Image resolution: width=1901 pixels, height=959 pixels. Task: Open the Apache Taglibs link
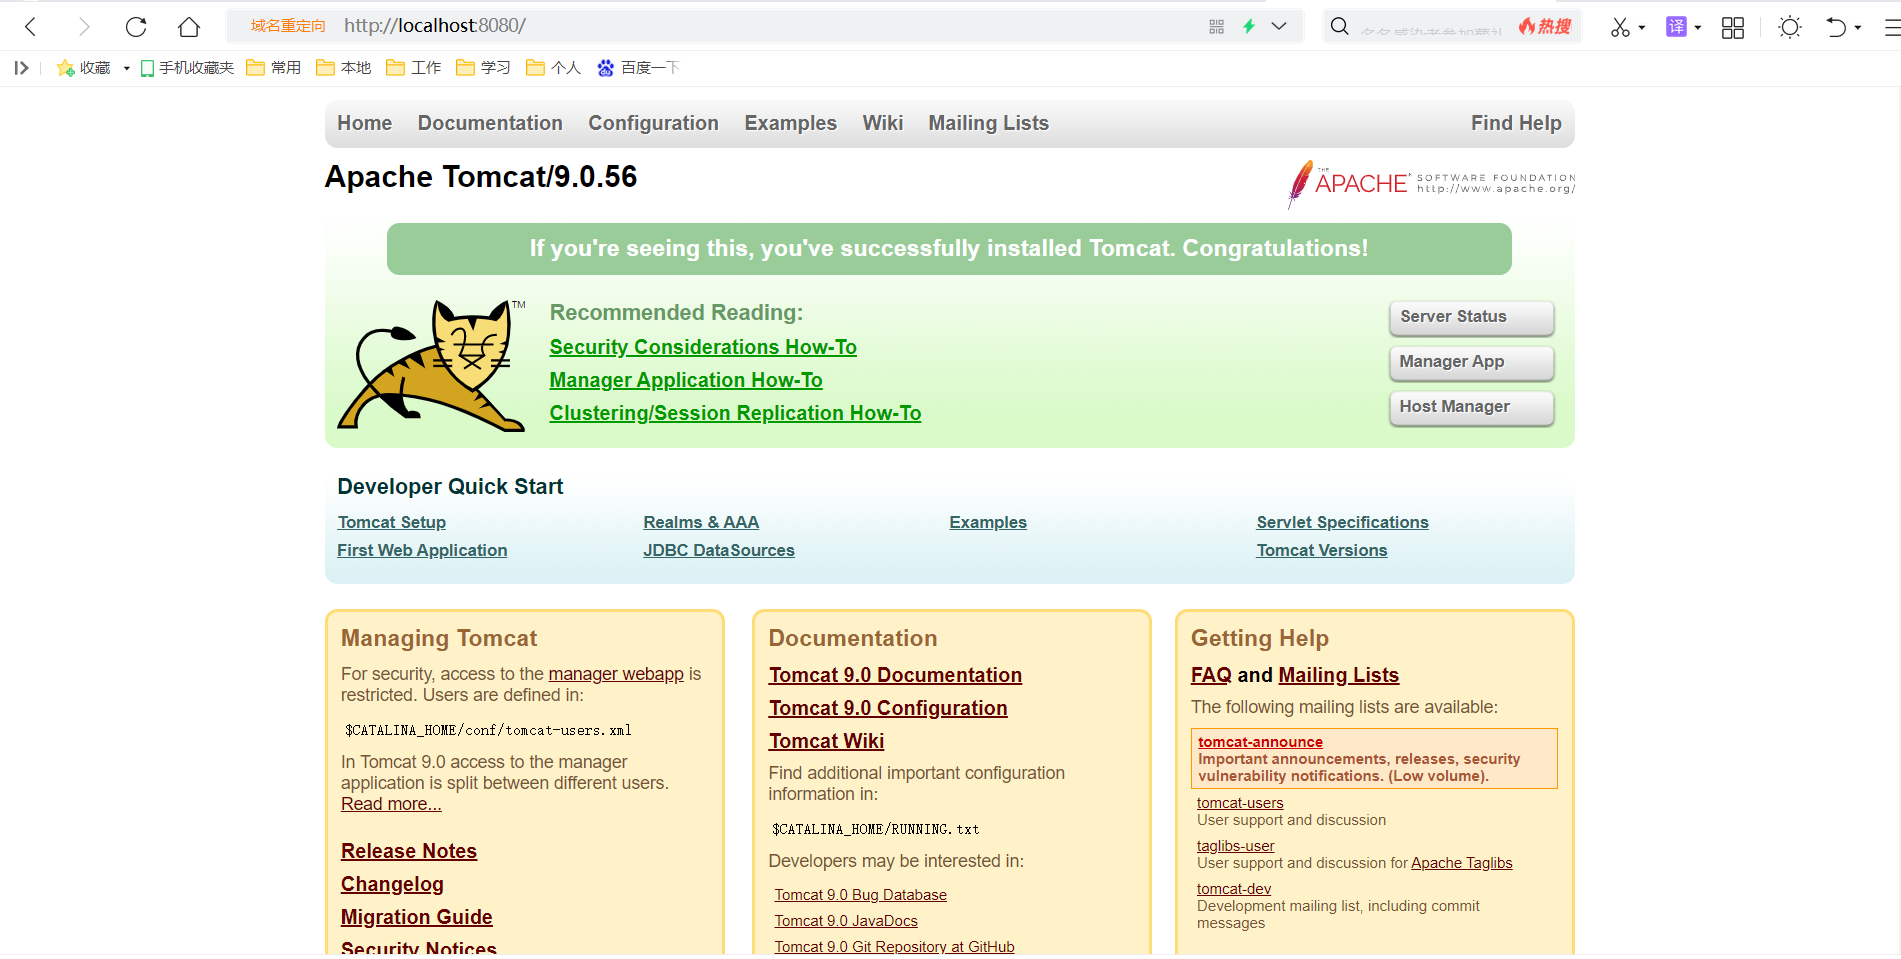point(1461,863)
